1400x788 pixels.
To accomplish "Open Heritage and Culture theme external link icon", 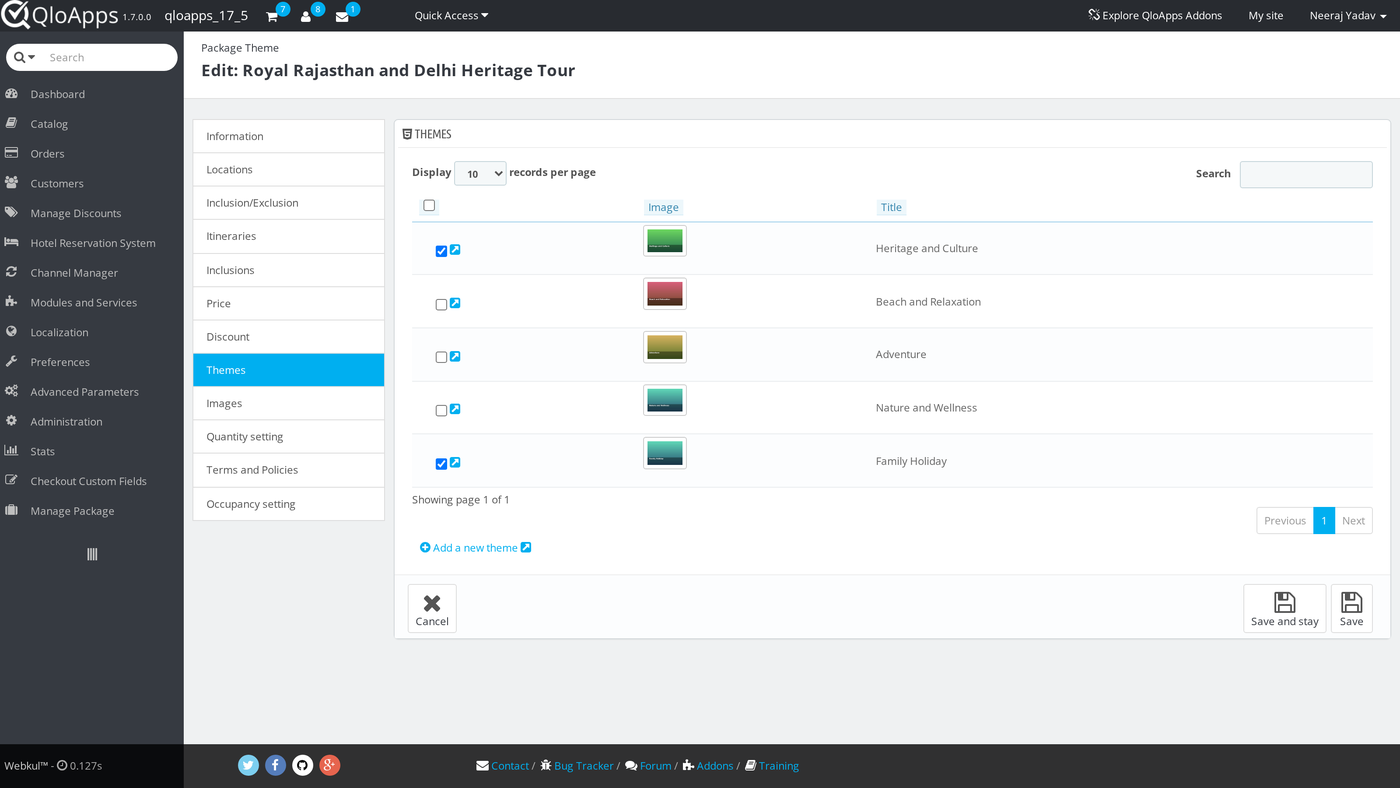I will 455,250.
